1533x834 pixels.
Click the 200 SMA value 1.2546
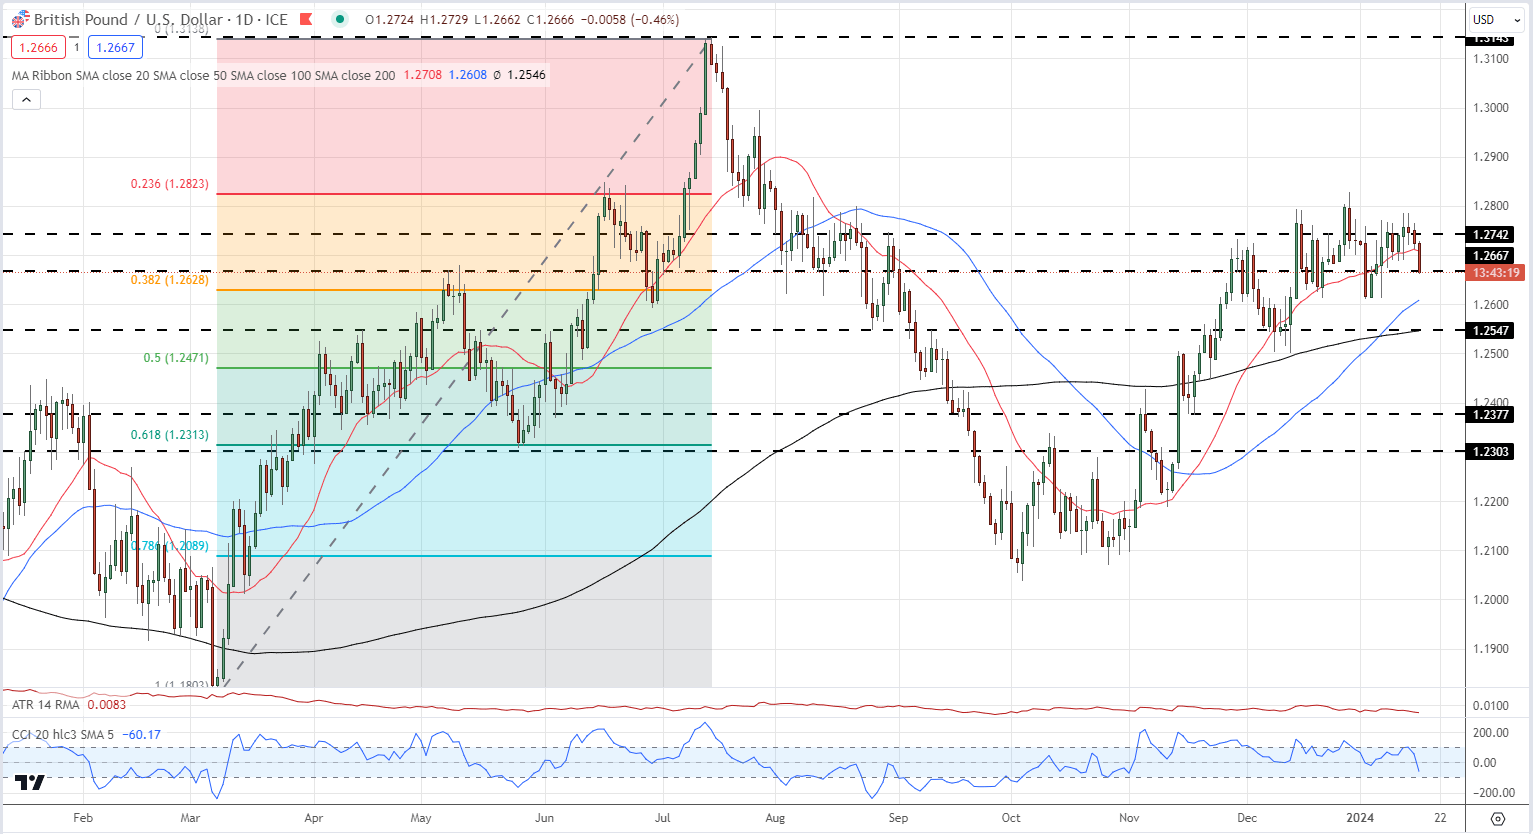[527, 75]
